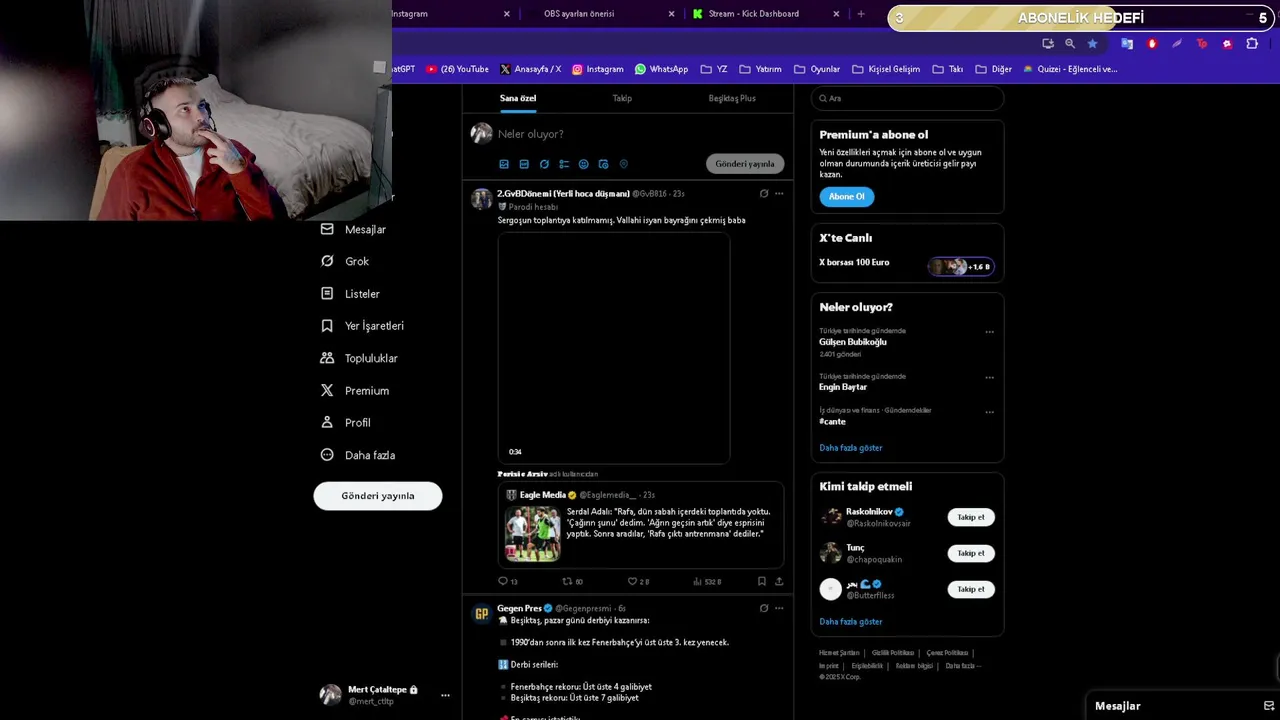This screenshot has width=1280, height=720.
Task: Bookmark the 2.GvBDönemi post
Action: (762, 581)
